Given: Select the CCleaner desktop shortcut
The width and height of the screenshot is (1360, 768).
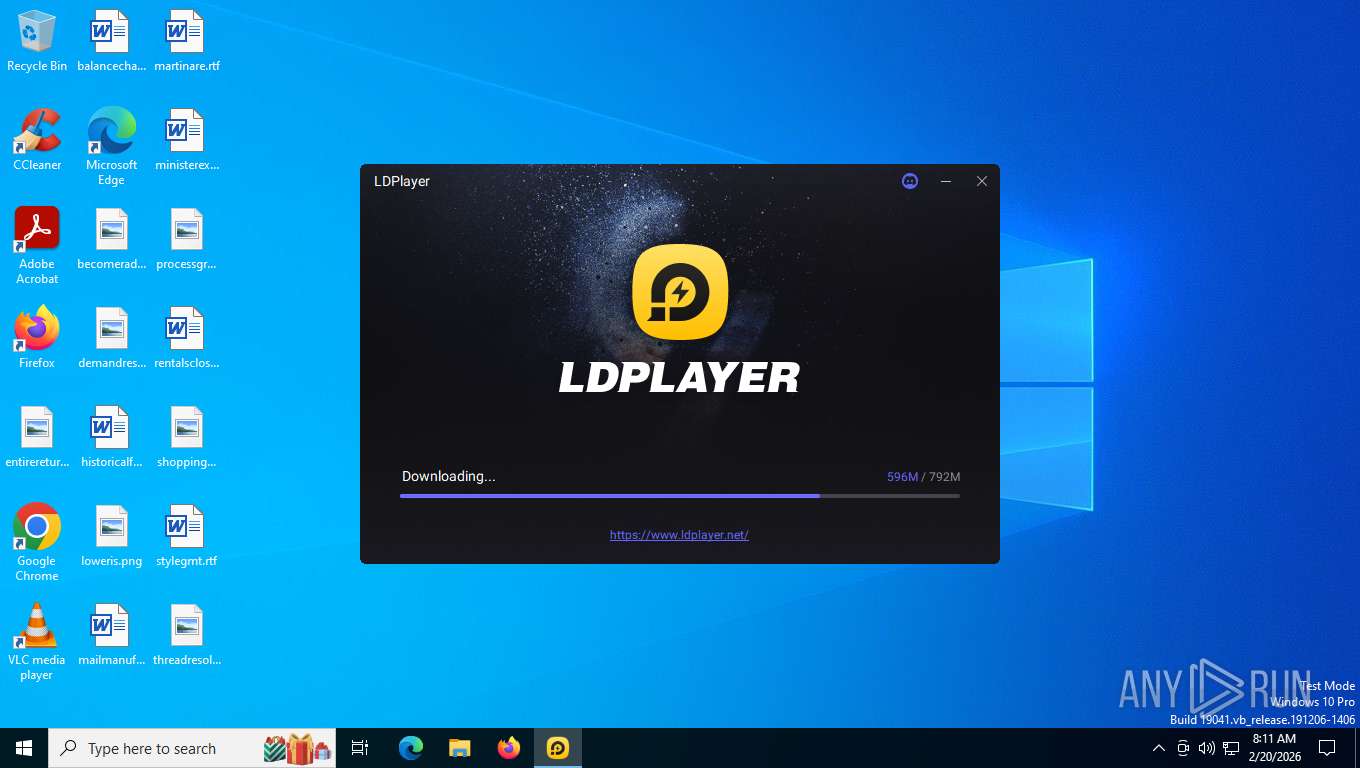Looking at the screenshot, I should click(37, 140).
